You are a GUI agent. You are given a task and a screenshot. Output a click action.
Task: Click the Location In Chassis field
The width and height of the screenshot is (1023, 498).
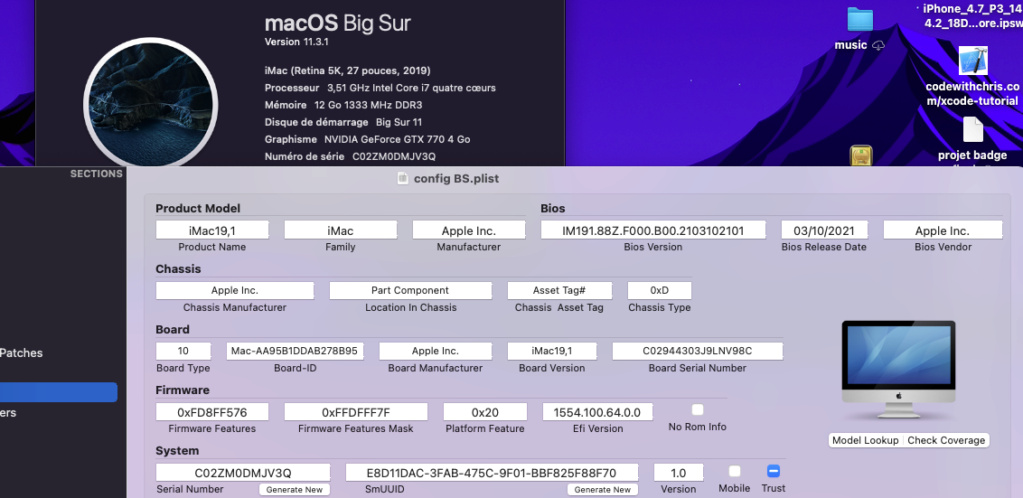(410, 290)
